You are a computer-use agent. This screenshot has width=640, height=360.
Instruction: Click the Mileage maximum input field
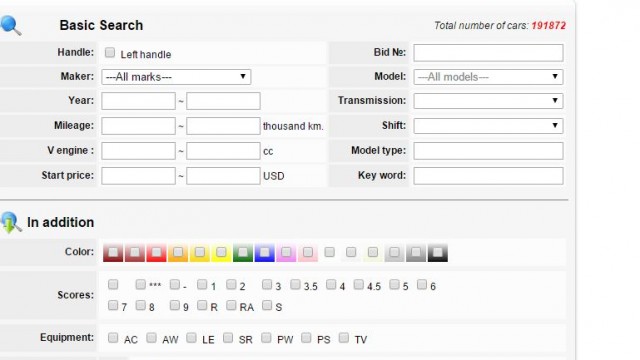(223, 126)
